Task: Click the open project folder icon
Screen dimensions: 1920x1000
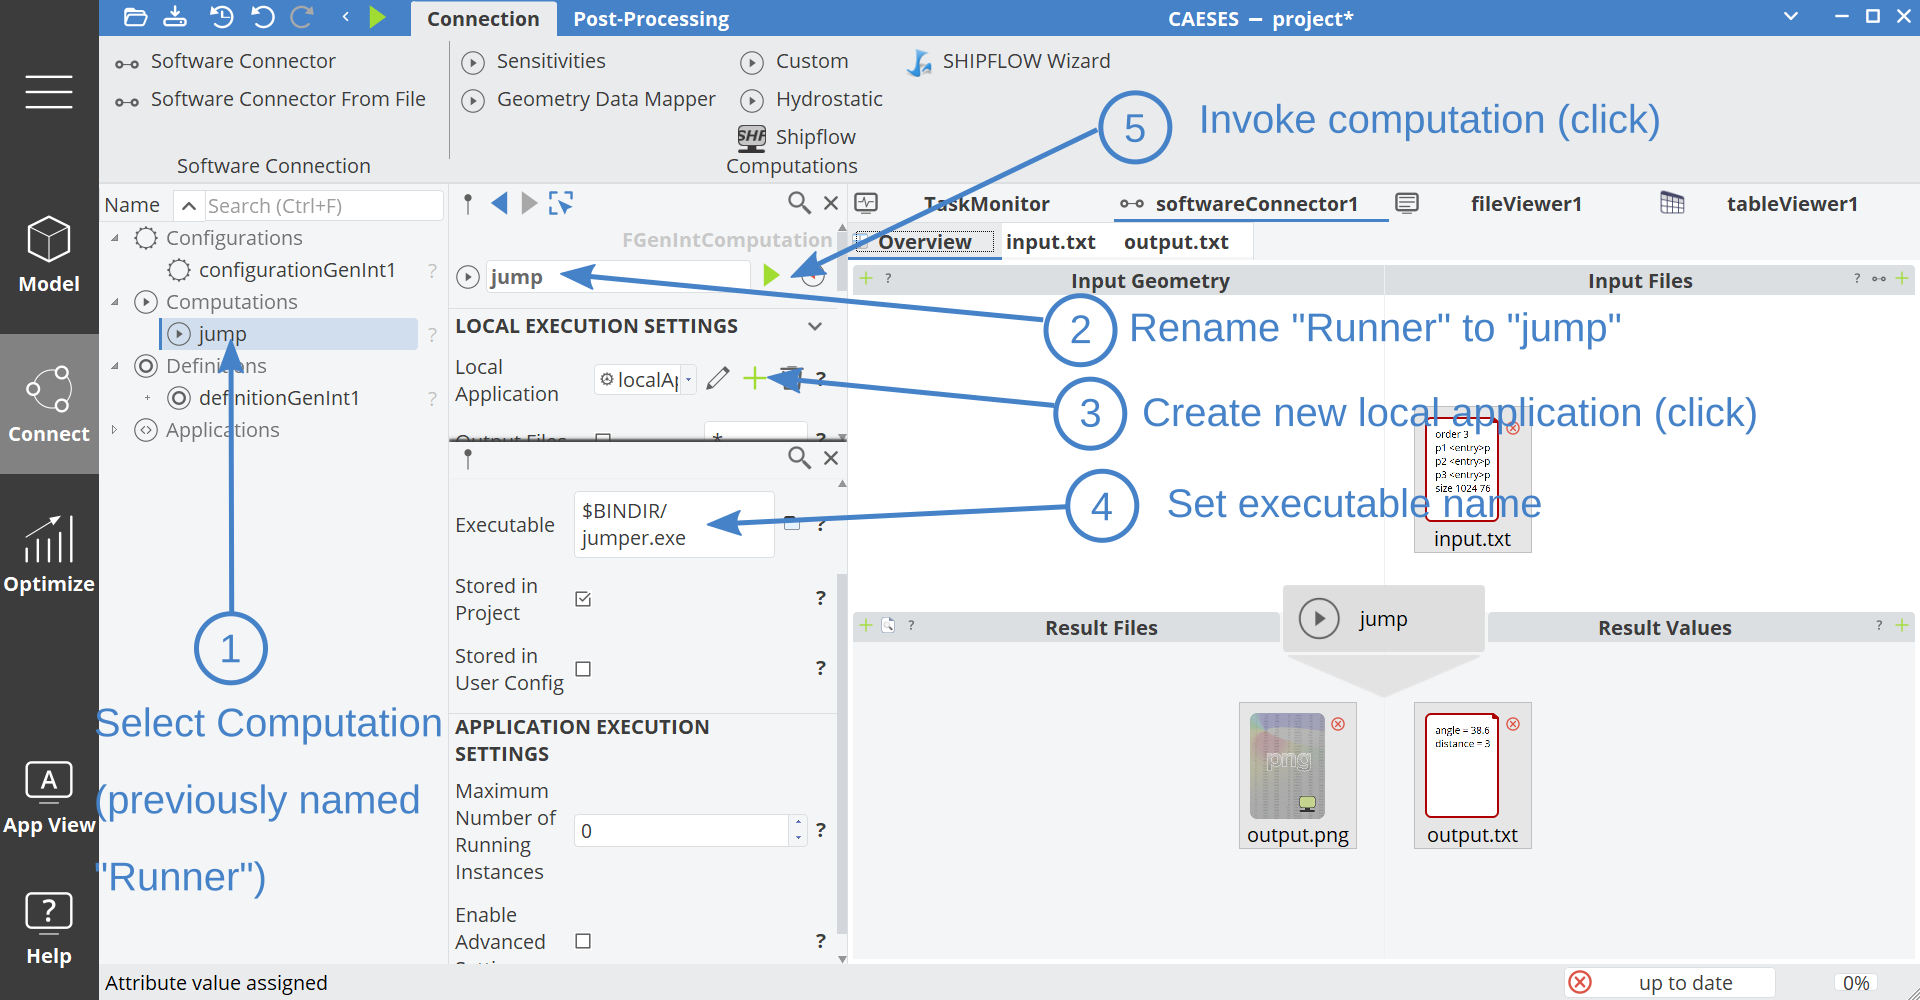Action: coord(135,17)
